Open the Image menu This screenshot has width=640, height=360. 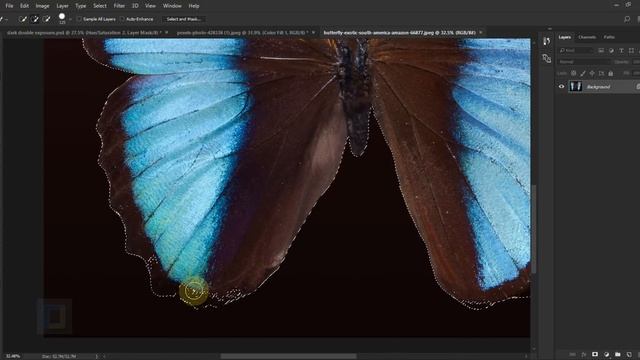click(x=42, y=6)
